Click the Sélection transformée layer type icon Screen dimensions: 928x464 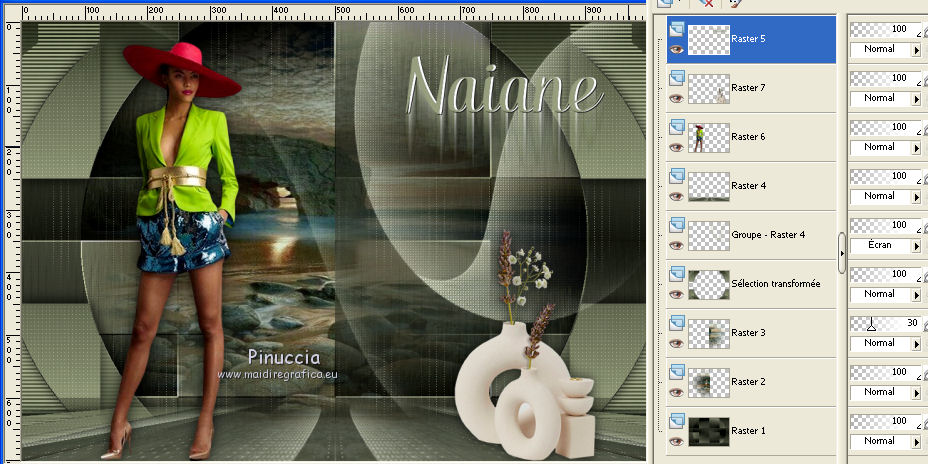tap(678, 274)
